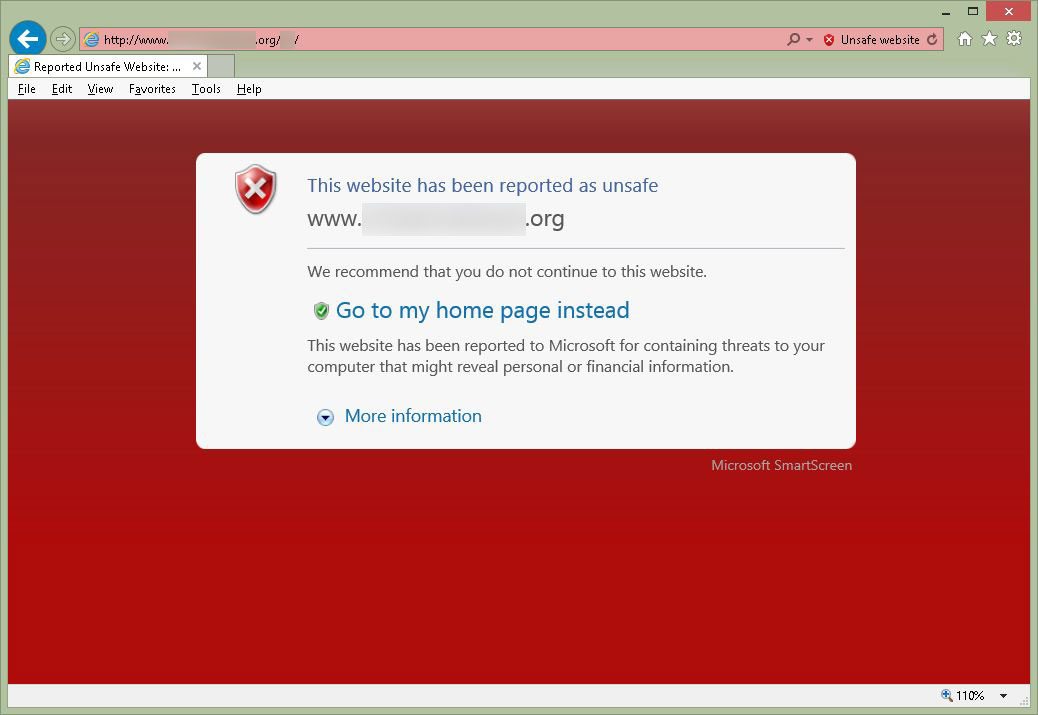1038x715 pixels.
Task: Open a new tab button
Action: (221, 66)
